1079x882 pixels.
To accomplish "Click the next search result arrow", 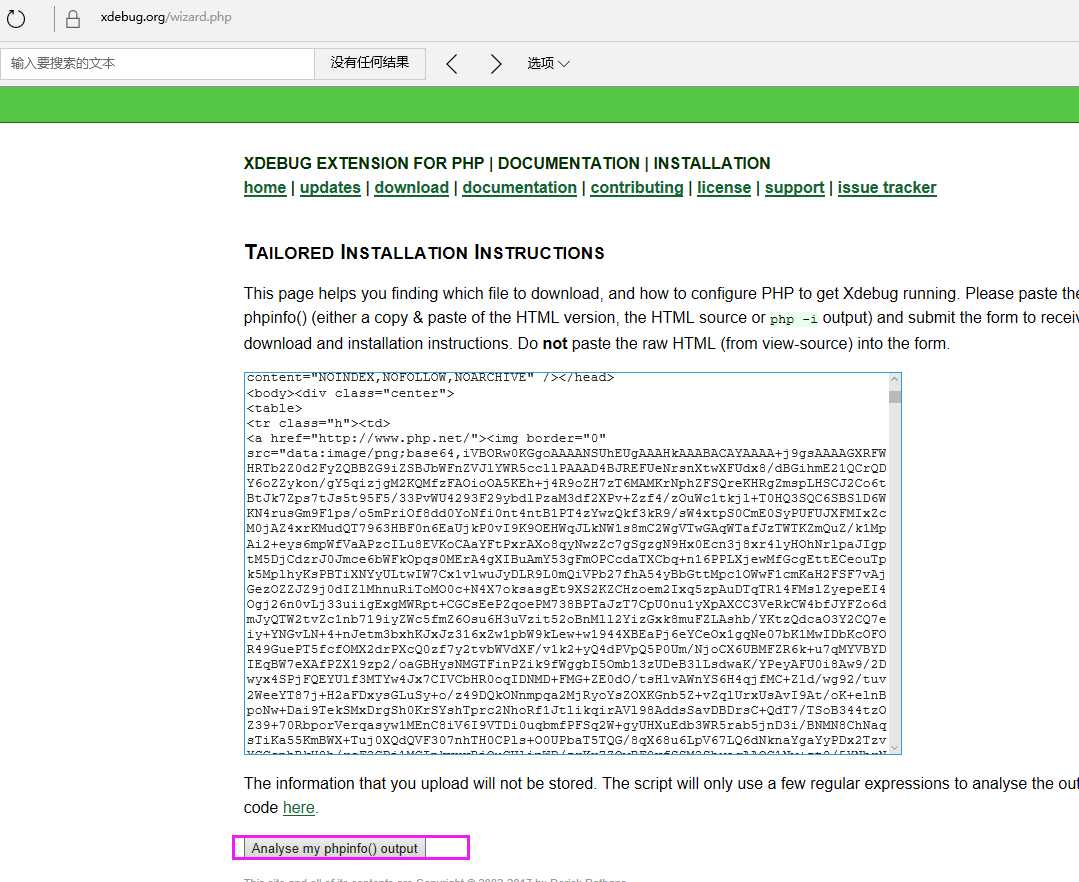I will coord(495,64).
